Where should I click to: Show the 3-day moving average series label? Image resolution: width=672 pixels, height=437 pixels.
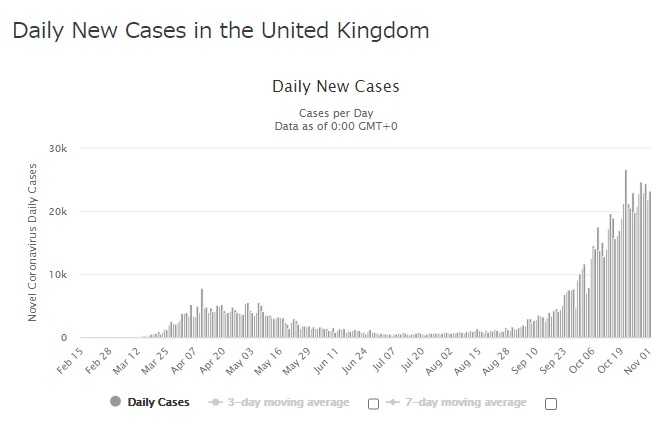287,402
